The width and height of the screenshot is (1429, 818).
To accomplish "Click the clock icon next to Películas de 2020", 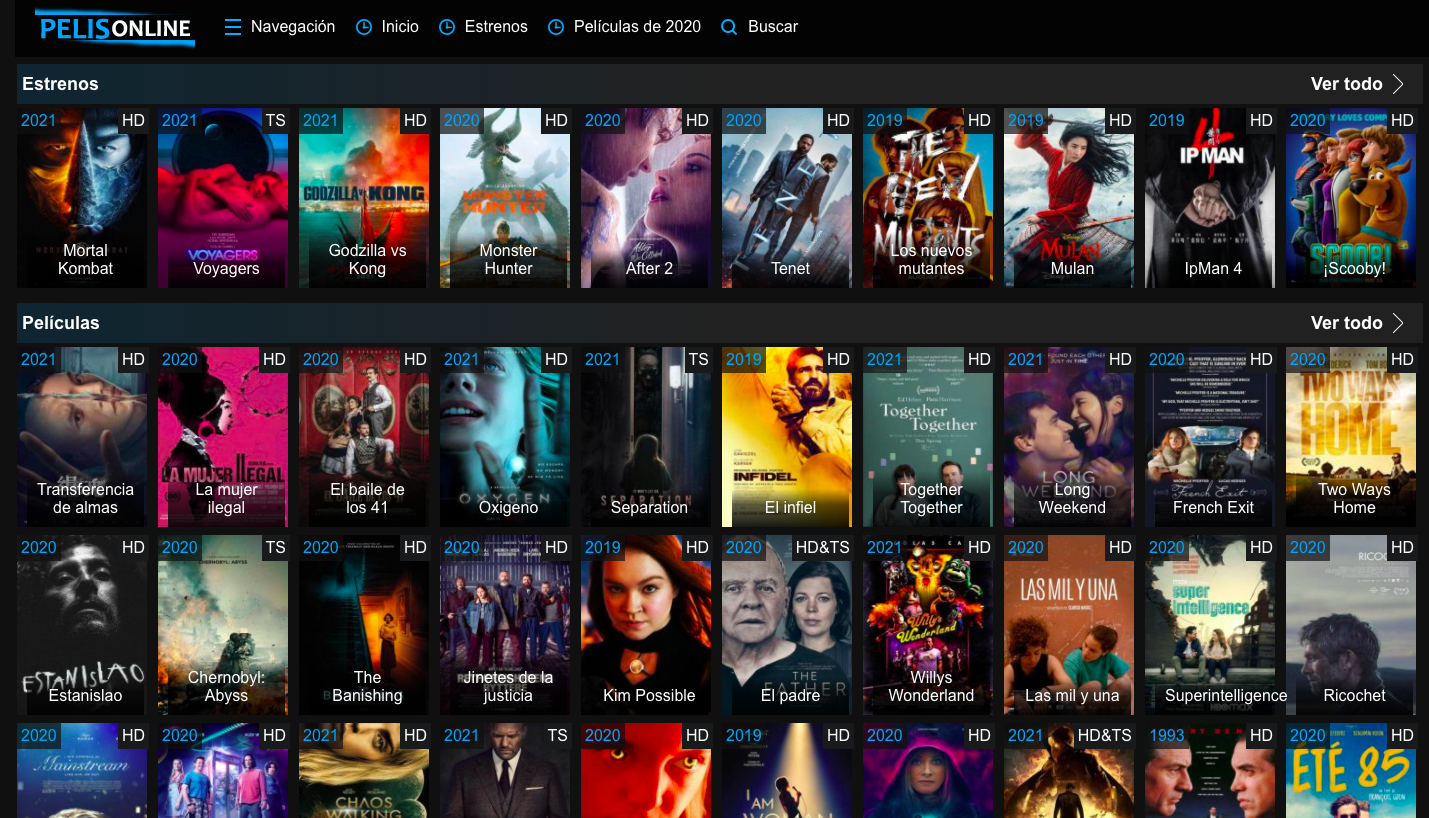I will tap(556, 27).
